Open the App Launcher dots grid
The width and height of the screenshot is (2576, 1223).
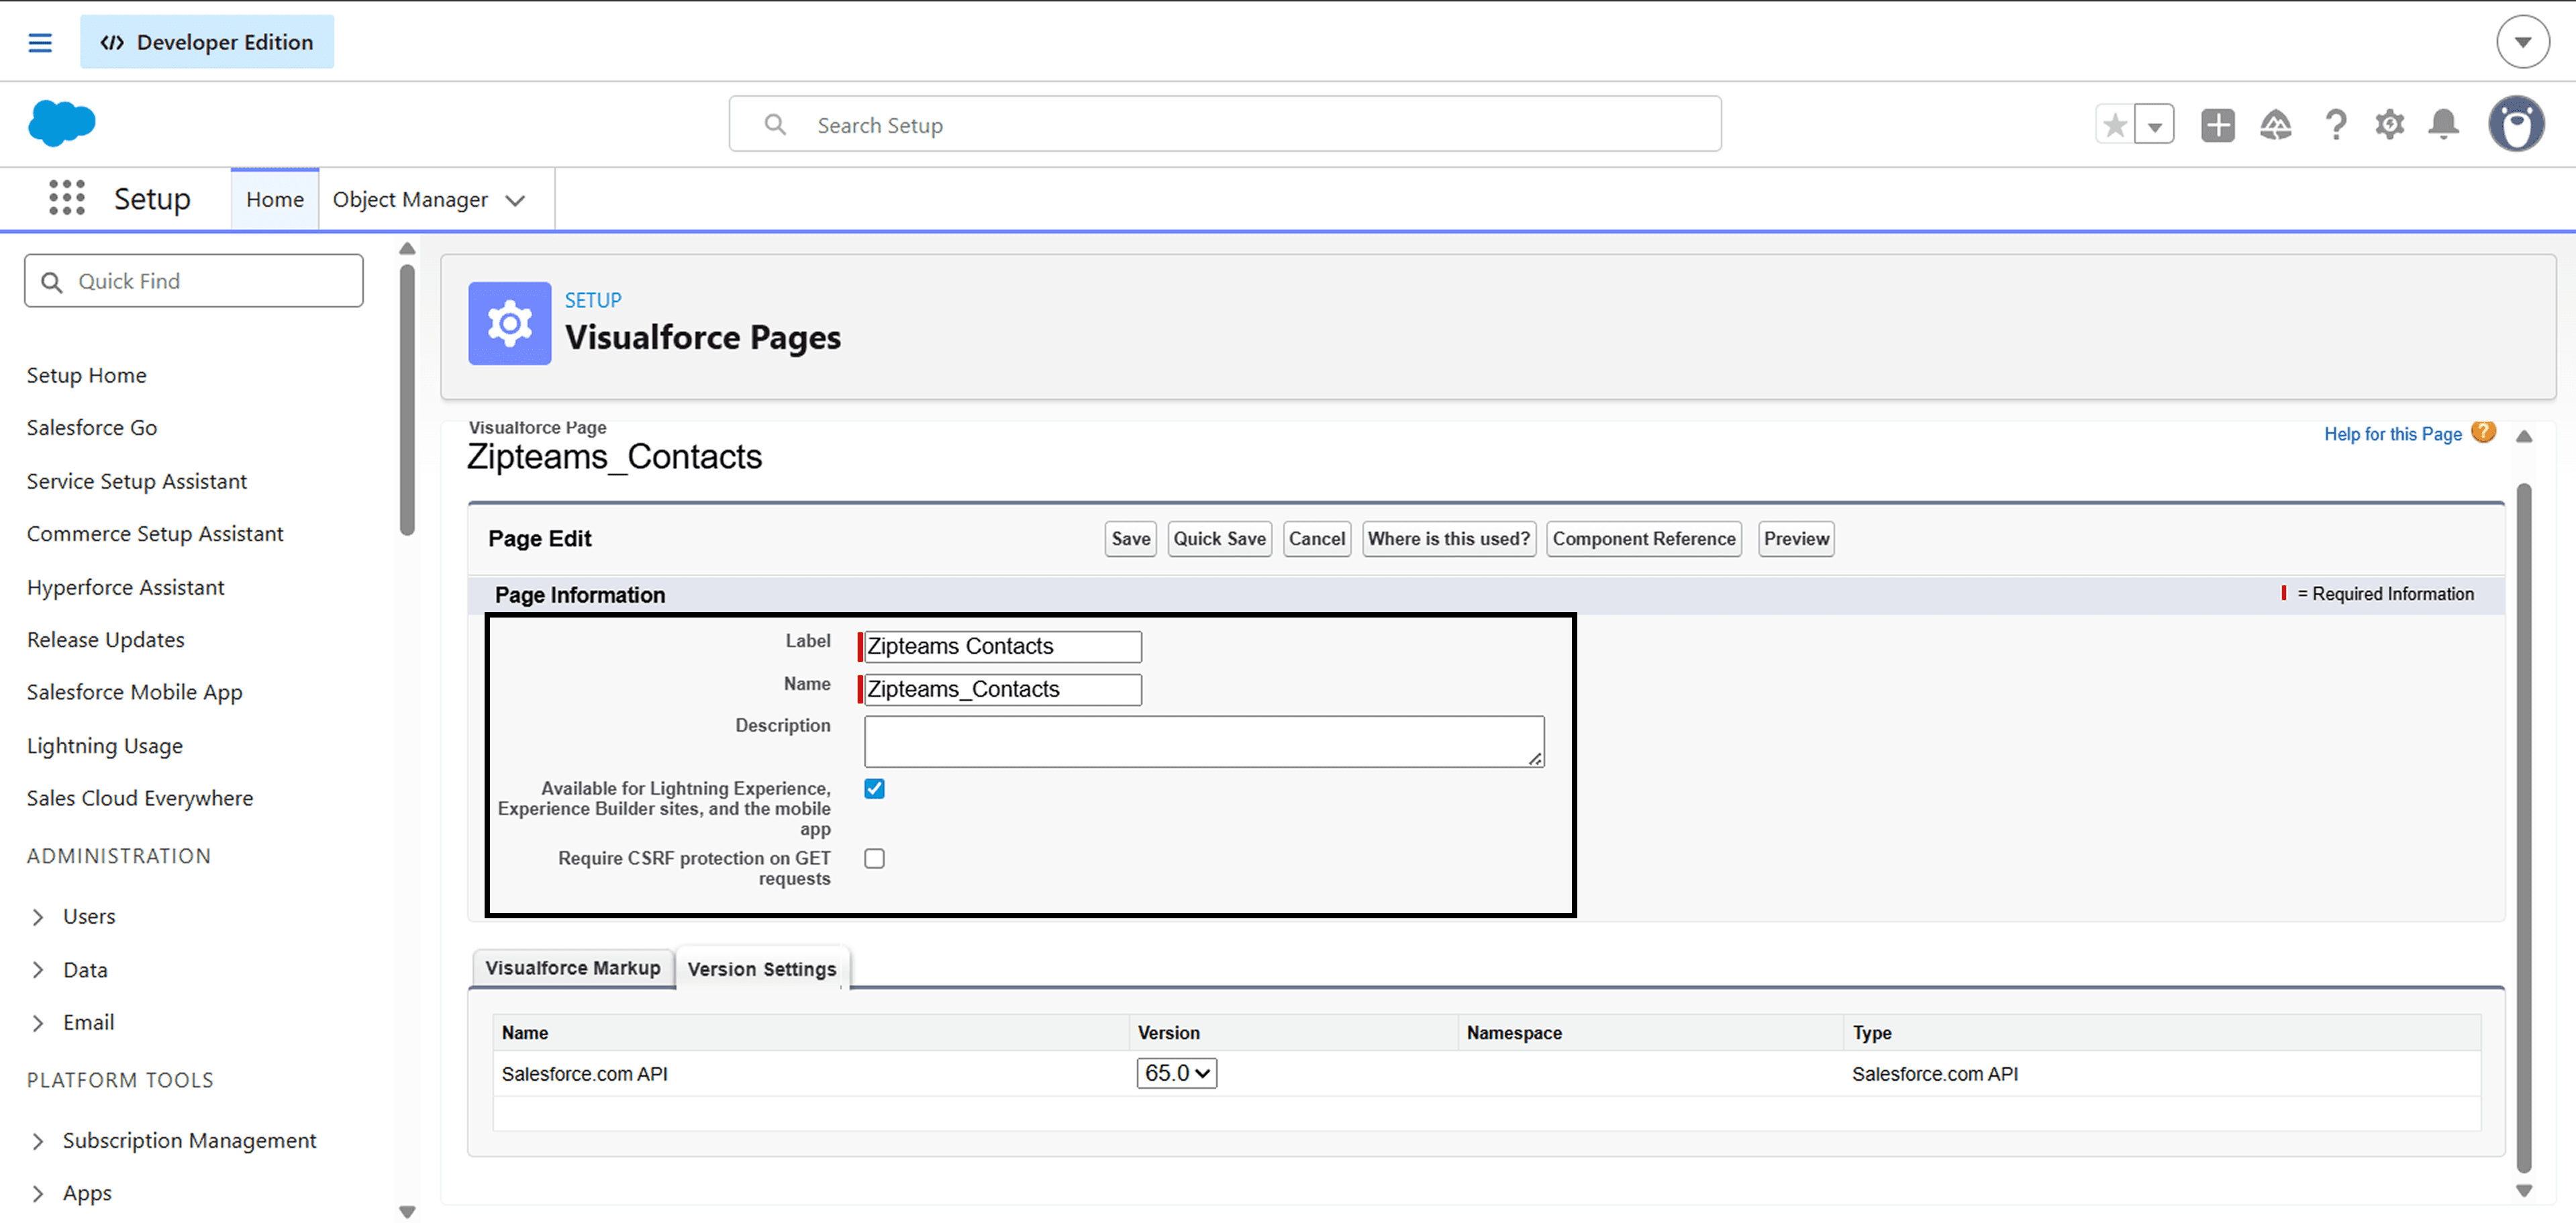pos(67,198)
